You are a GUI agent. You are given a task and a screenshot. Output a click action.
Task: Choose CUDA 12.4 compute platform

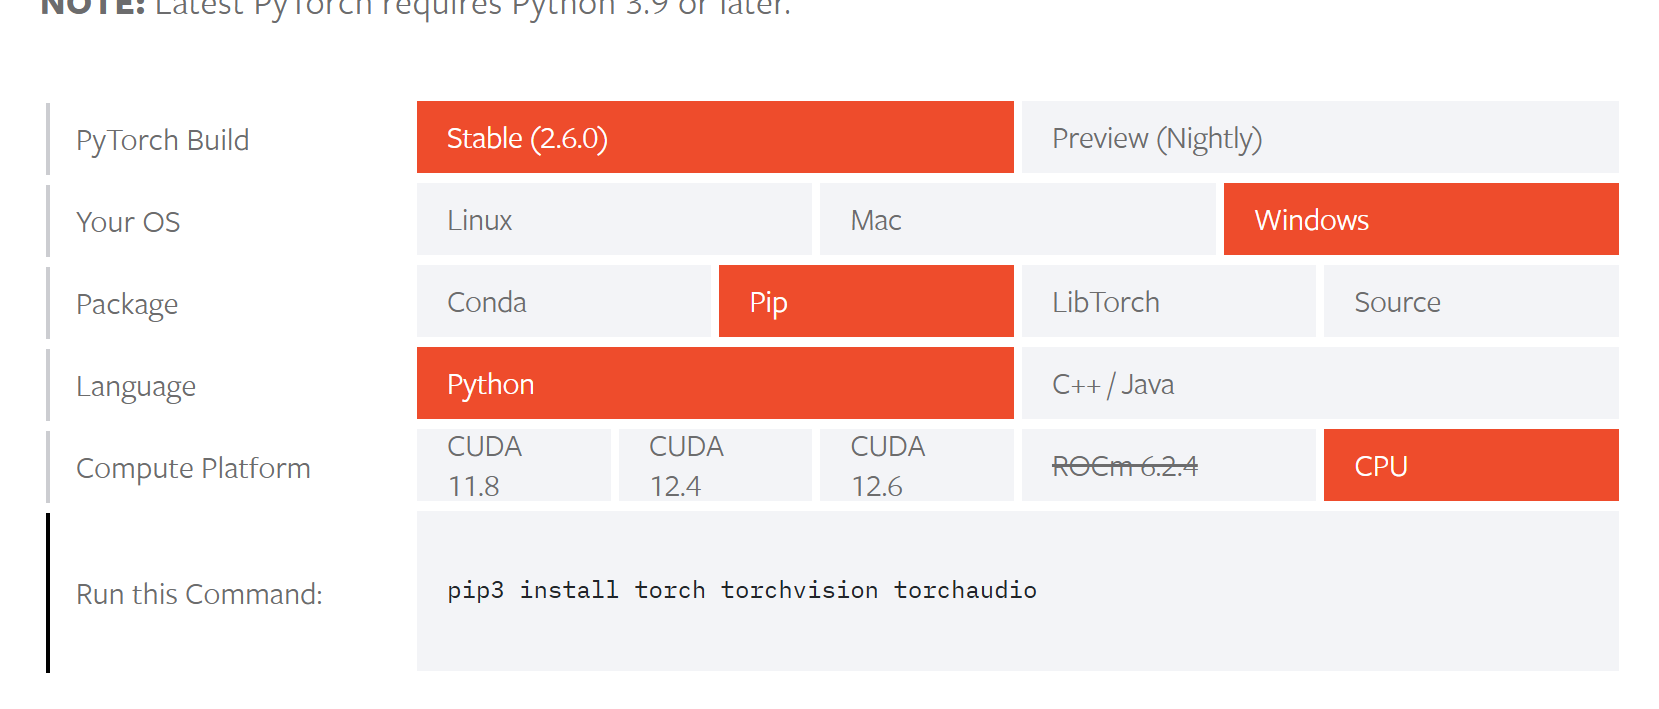(714, 465)
